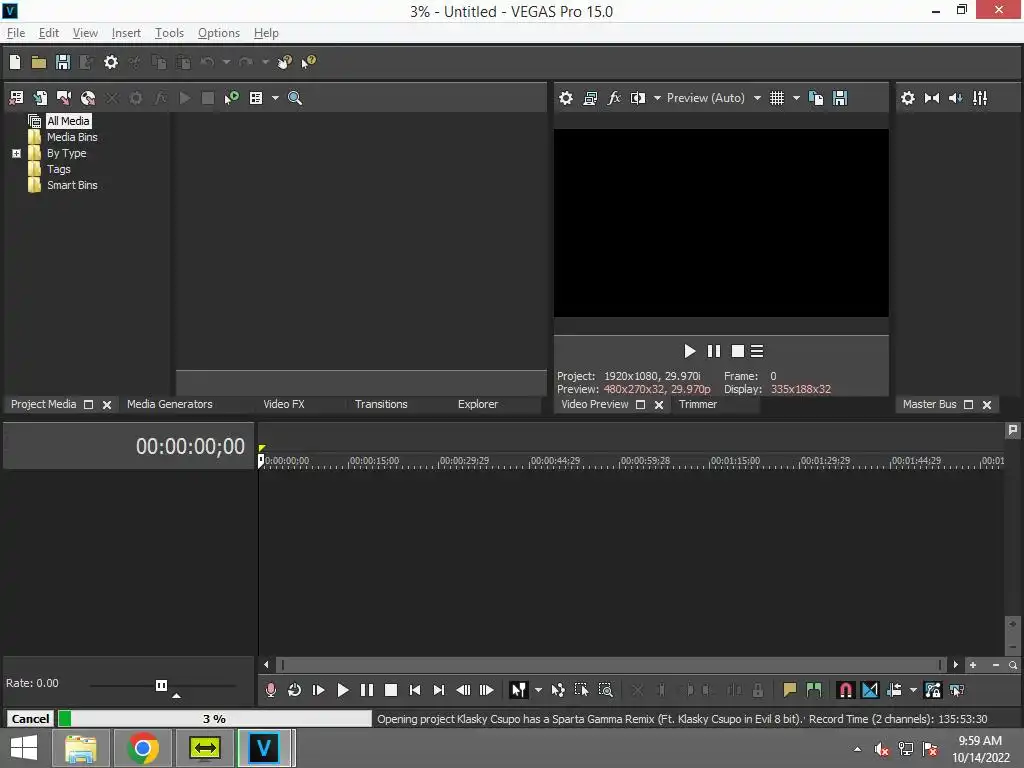
Task: Open Video Preview project settings gear
Action: click(x=566, y=98)
